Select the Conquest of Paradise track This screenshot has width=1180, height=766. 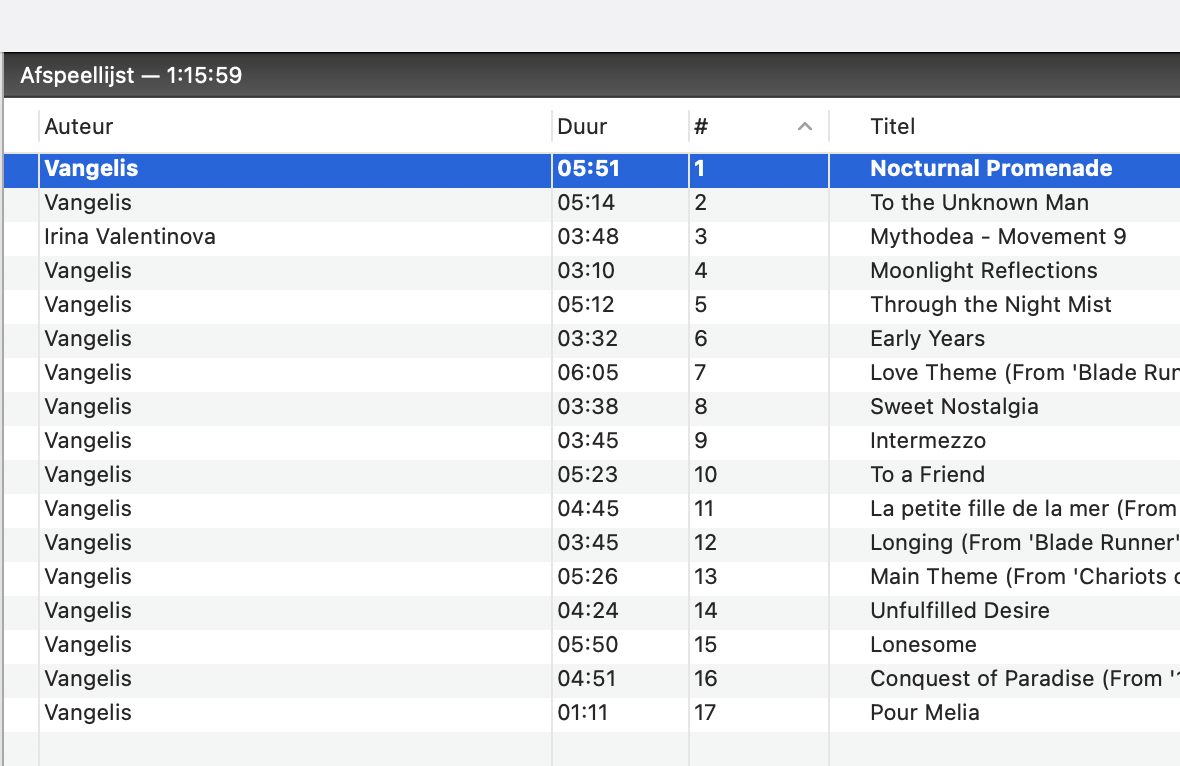pos(1025,679)
